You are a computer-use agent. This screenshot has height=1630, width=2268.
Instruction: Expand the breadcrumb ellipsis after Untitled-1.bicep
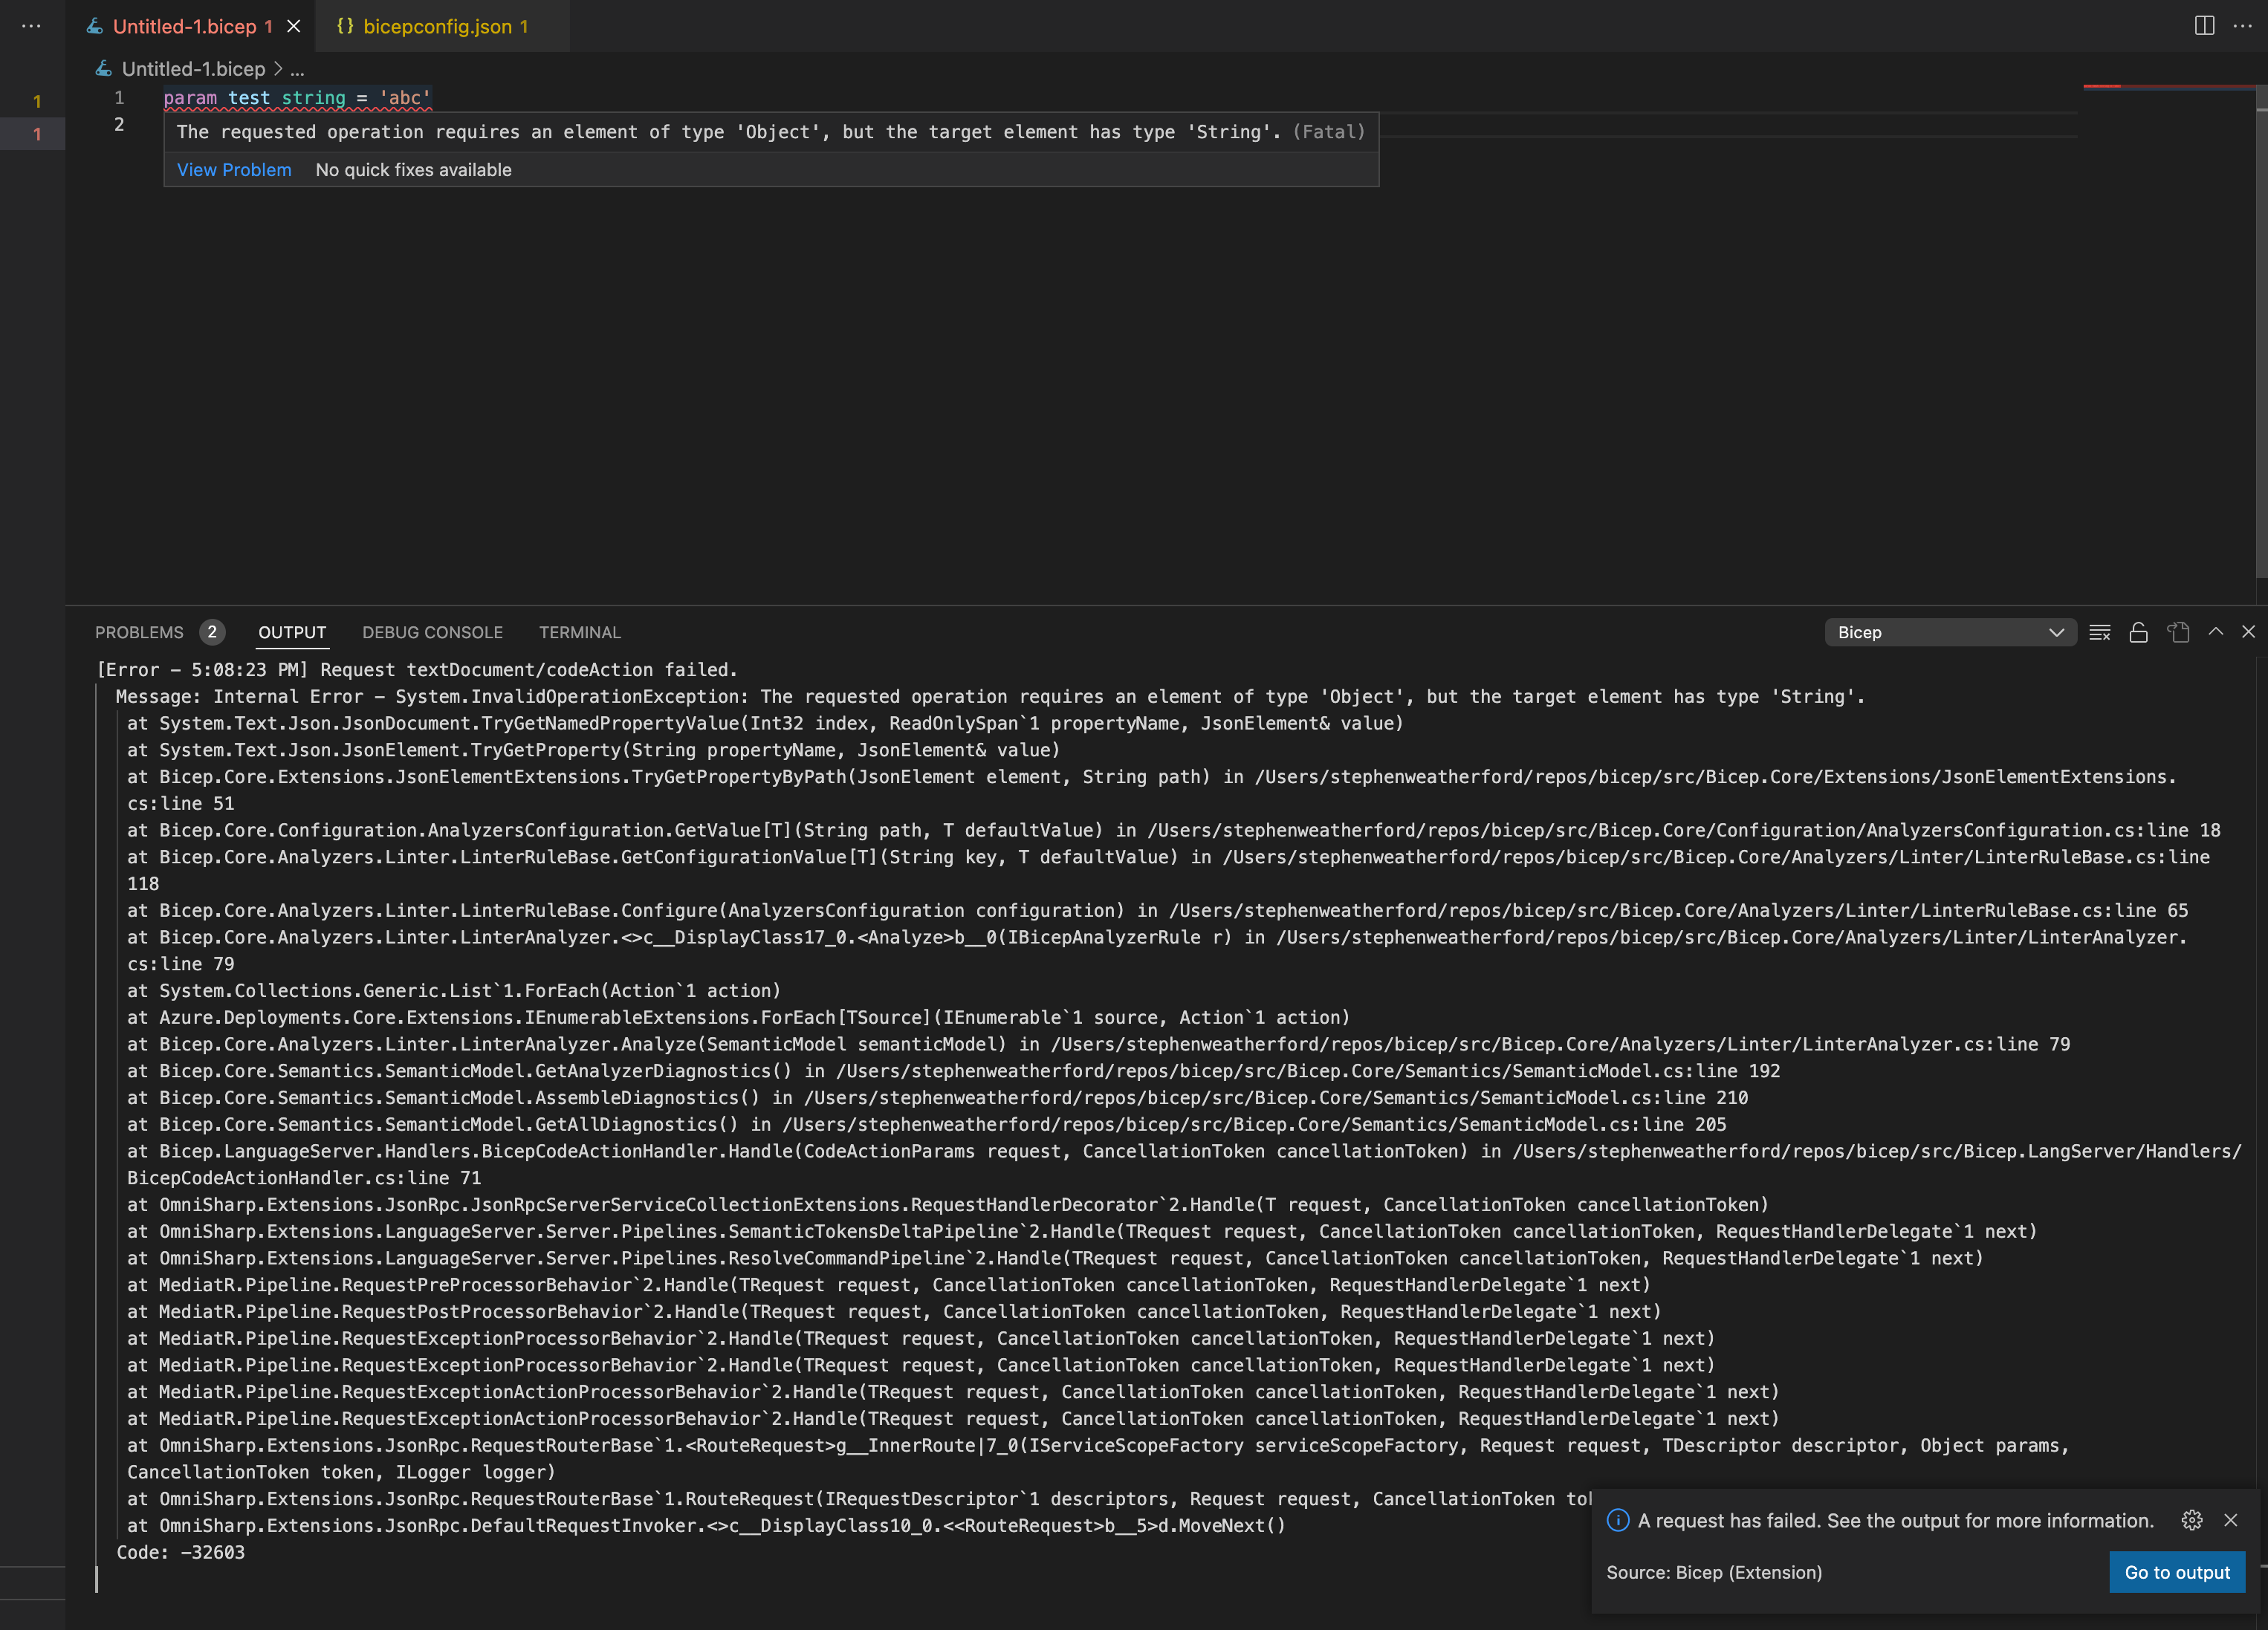coord(296,69)
